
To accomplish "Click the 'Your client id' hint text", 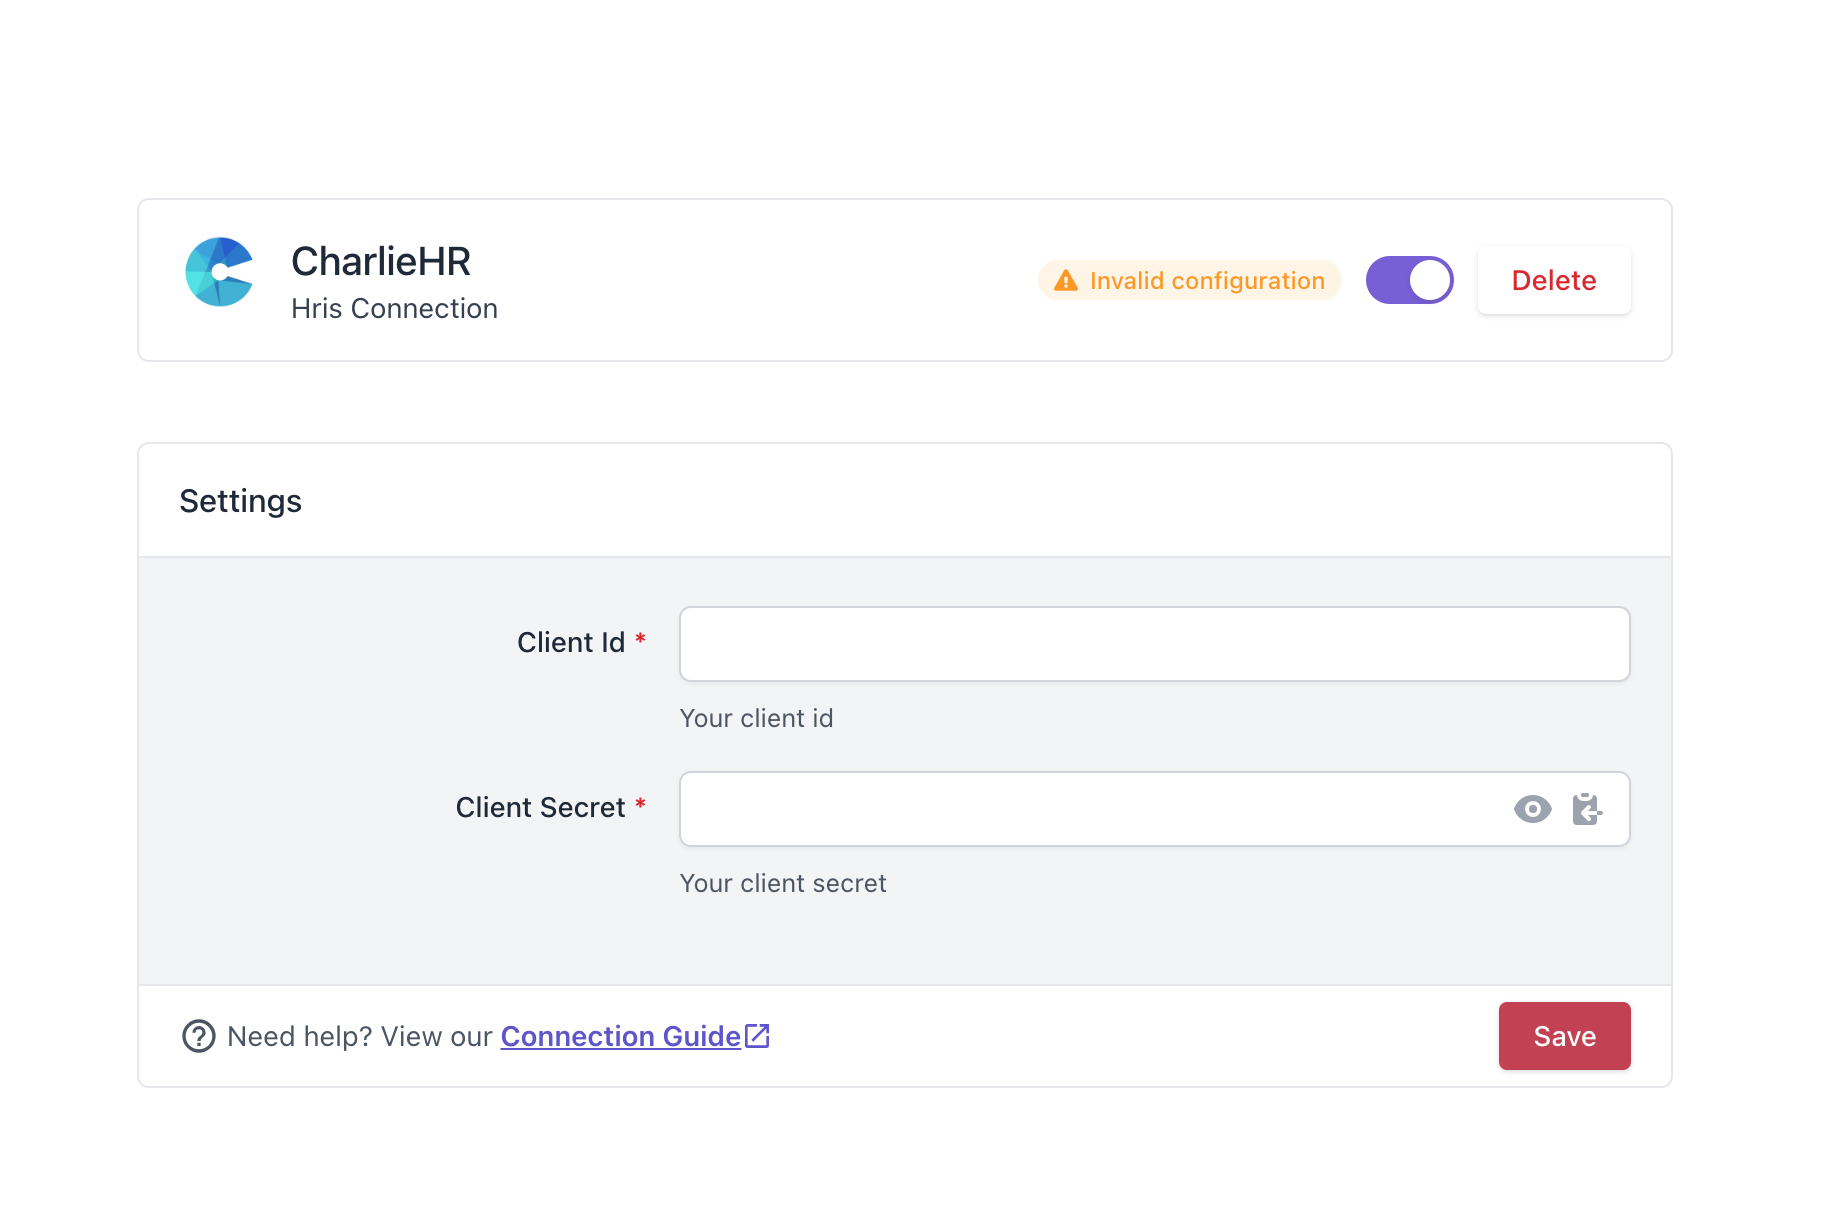I will pos(756,718).
